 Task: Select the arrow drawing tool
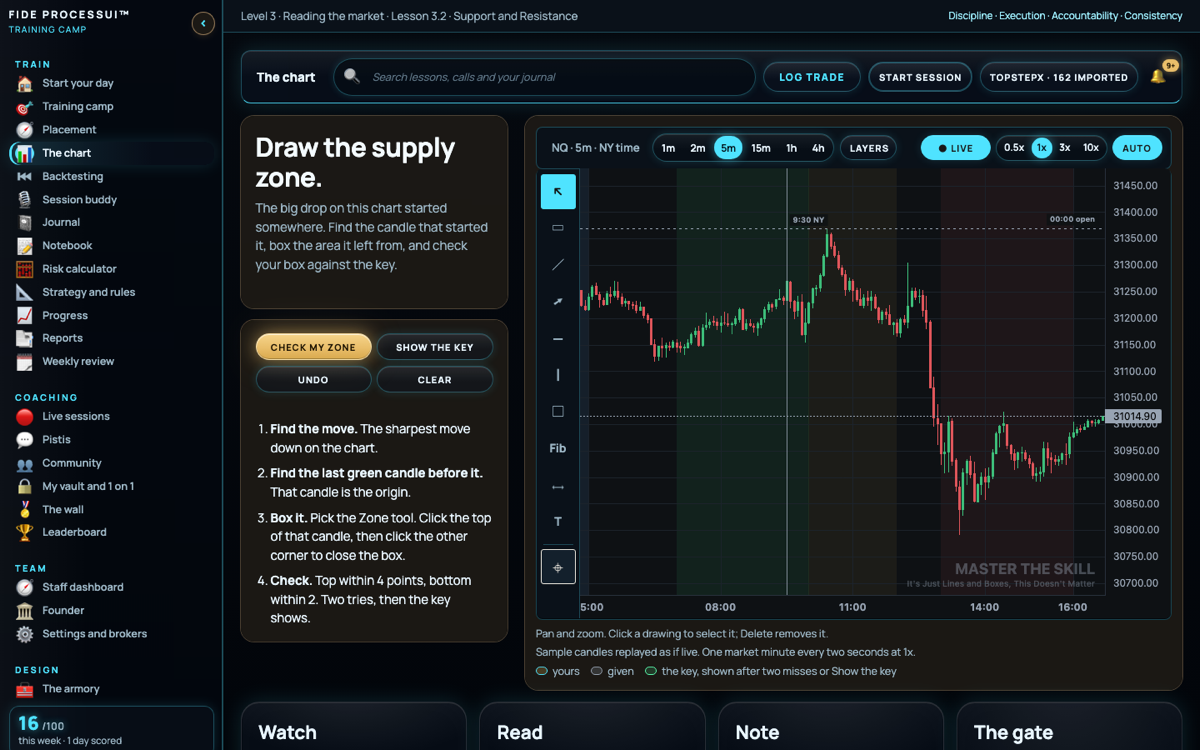[558, 301]
